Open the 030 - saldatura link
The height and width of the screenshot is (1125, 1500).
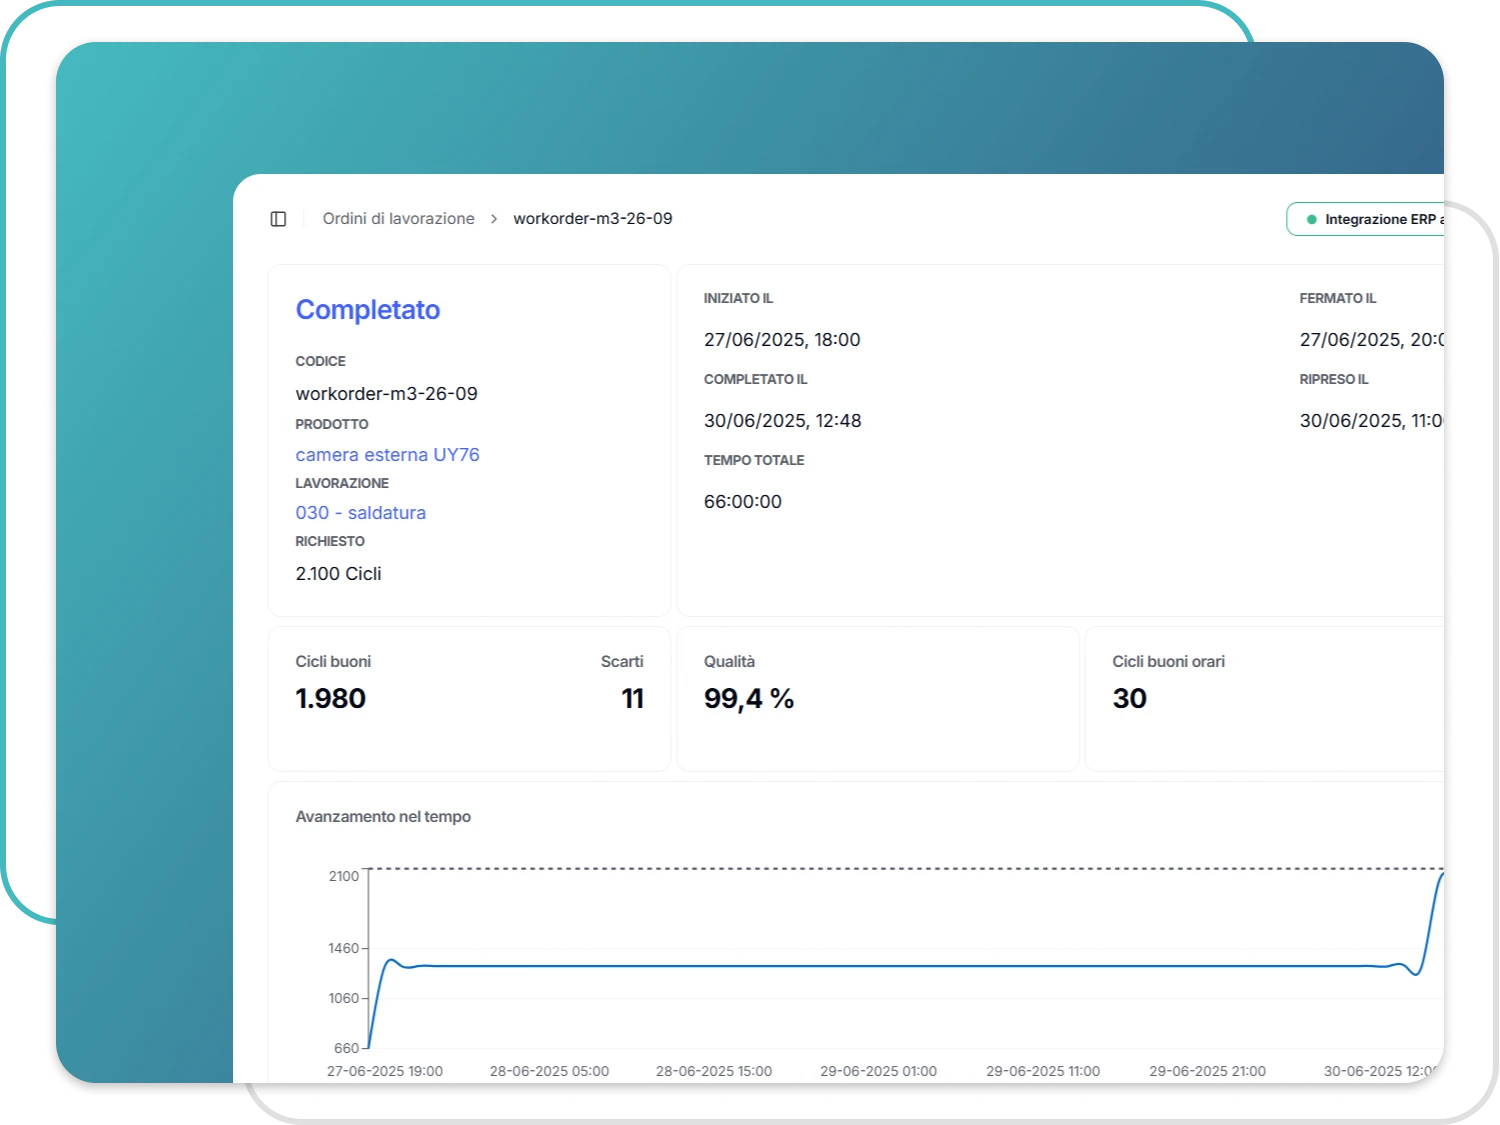(x=360, y=513)
